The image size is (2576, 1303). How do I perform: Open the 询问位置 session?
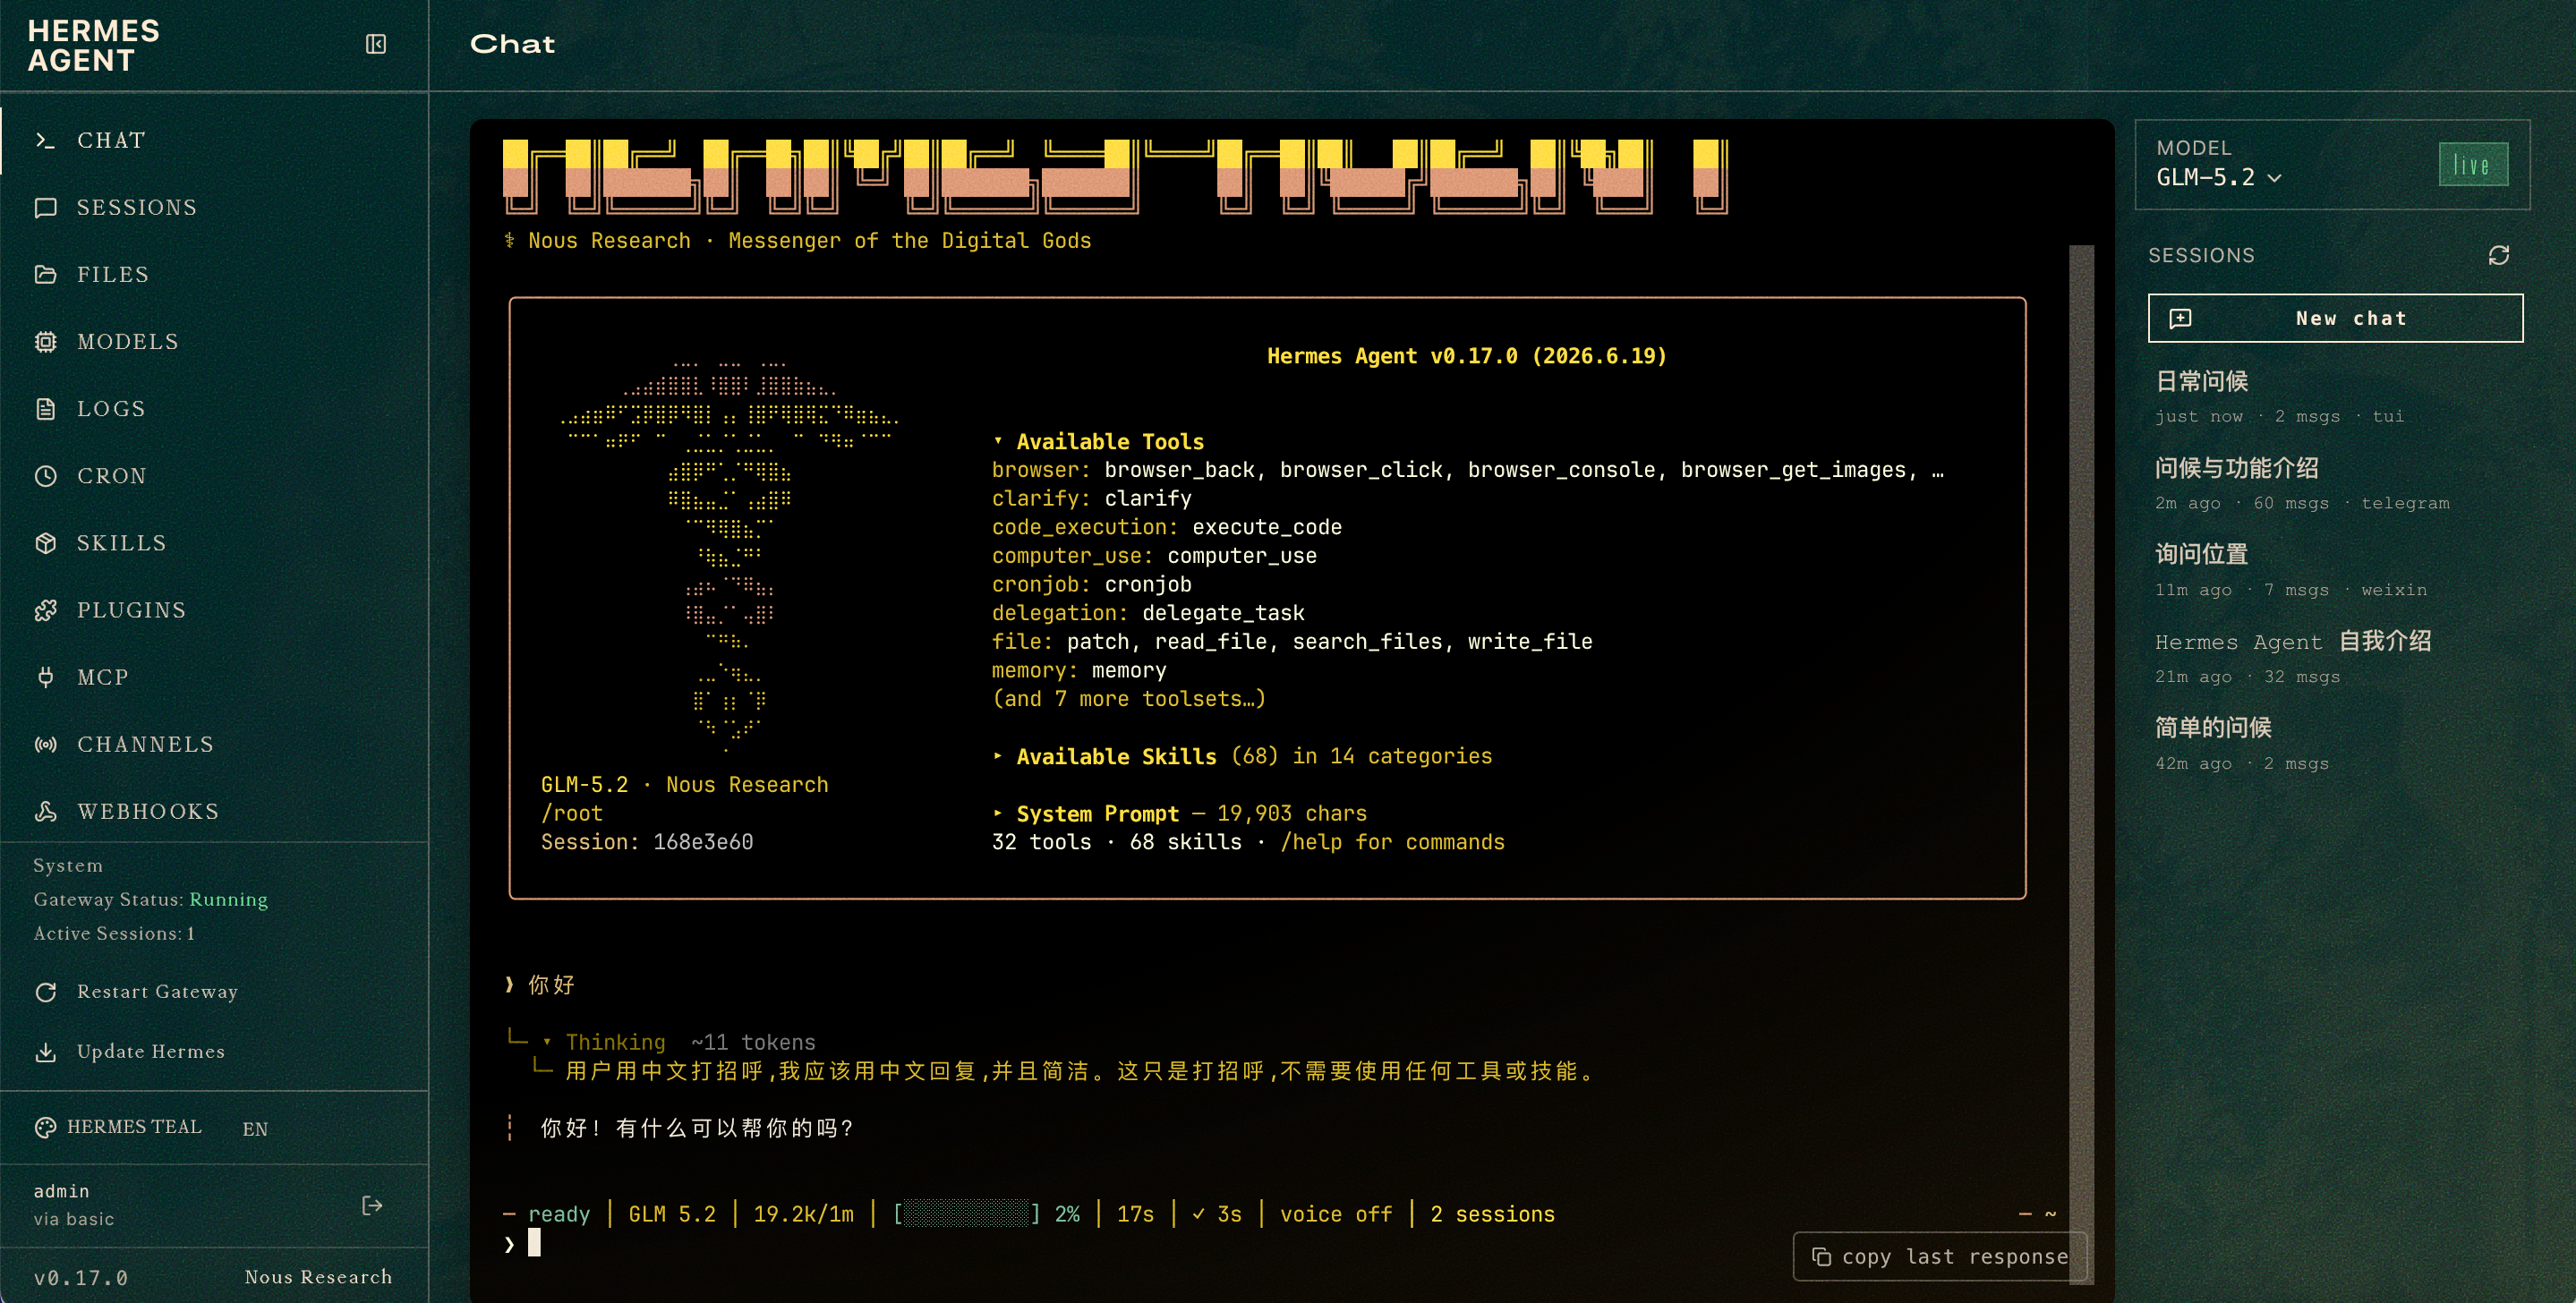(2335, 570)
